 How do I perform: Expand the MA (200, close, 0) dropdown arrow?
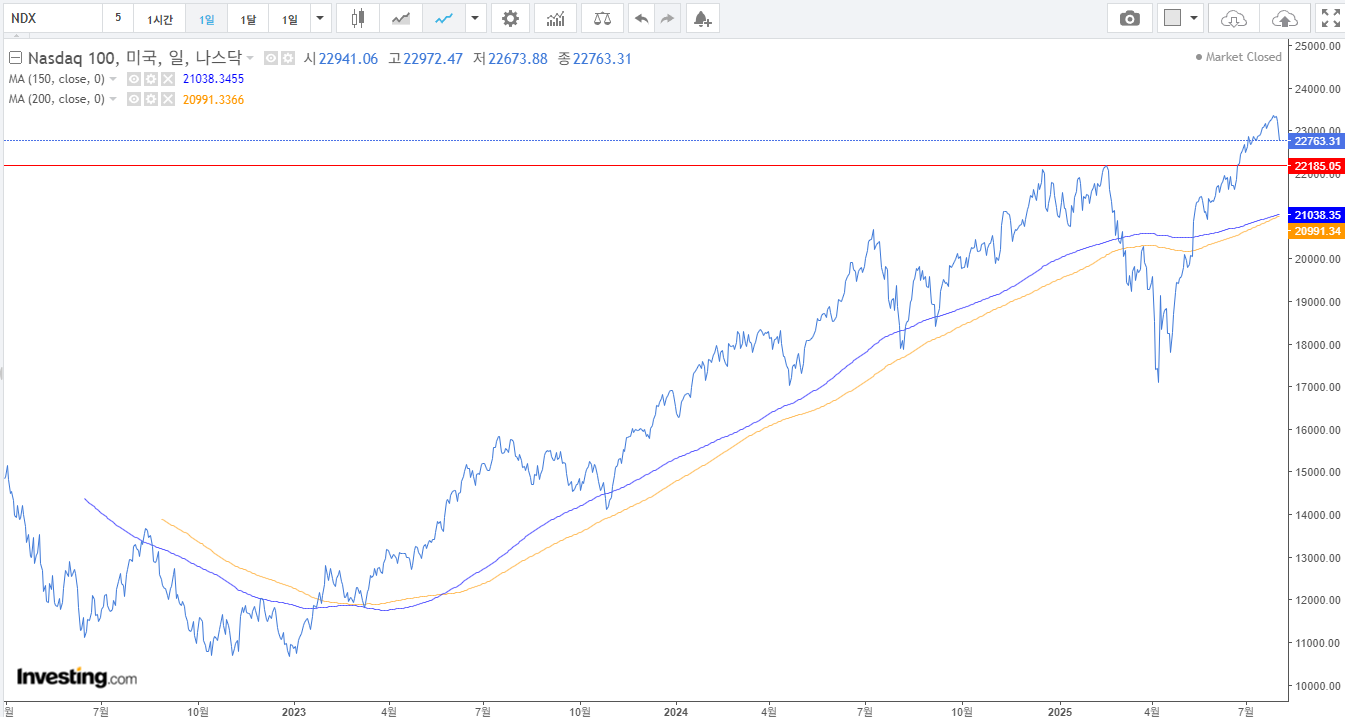[113, 99]
